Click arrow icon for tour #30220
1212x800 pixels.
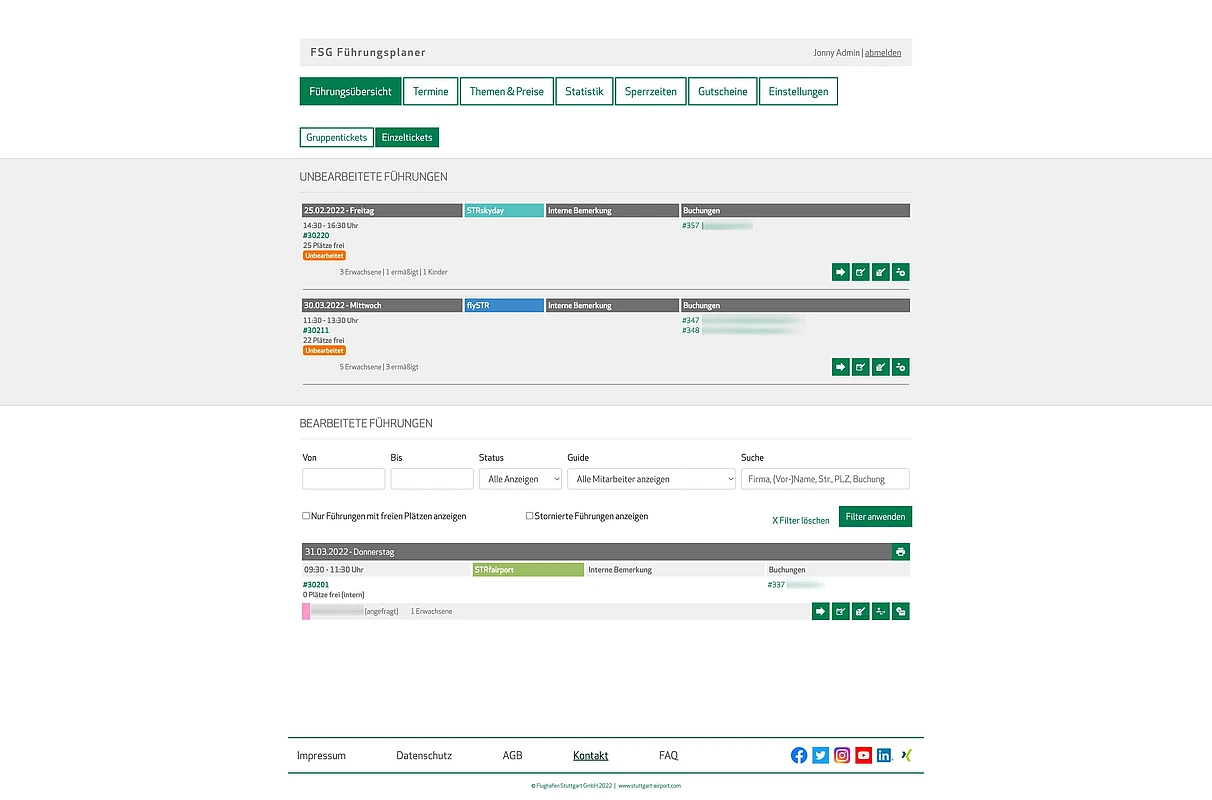coord(840,272)
